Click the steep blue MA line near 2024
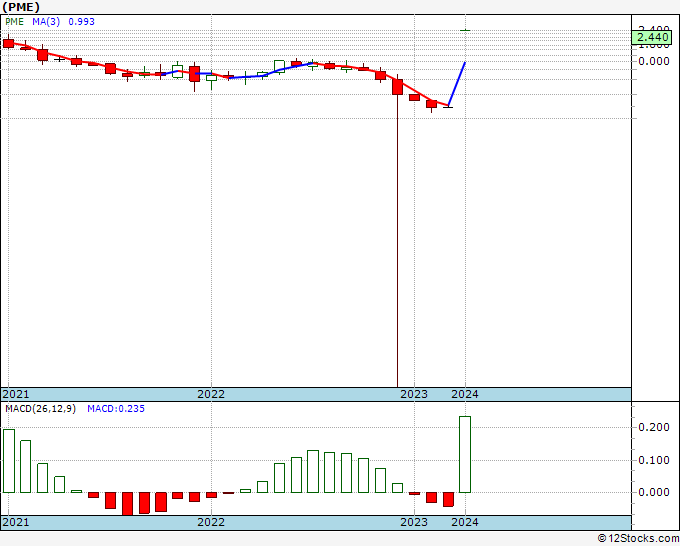680x546 pixels. (457, 84)
